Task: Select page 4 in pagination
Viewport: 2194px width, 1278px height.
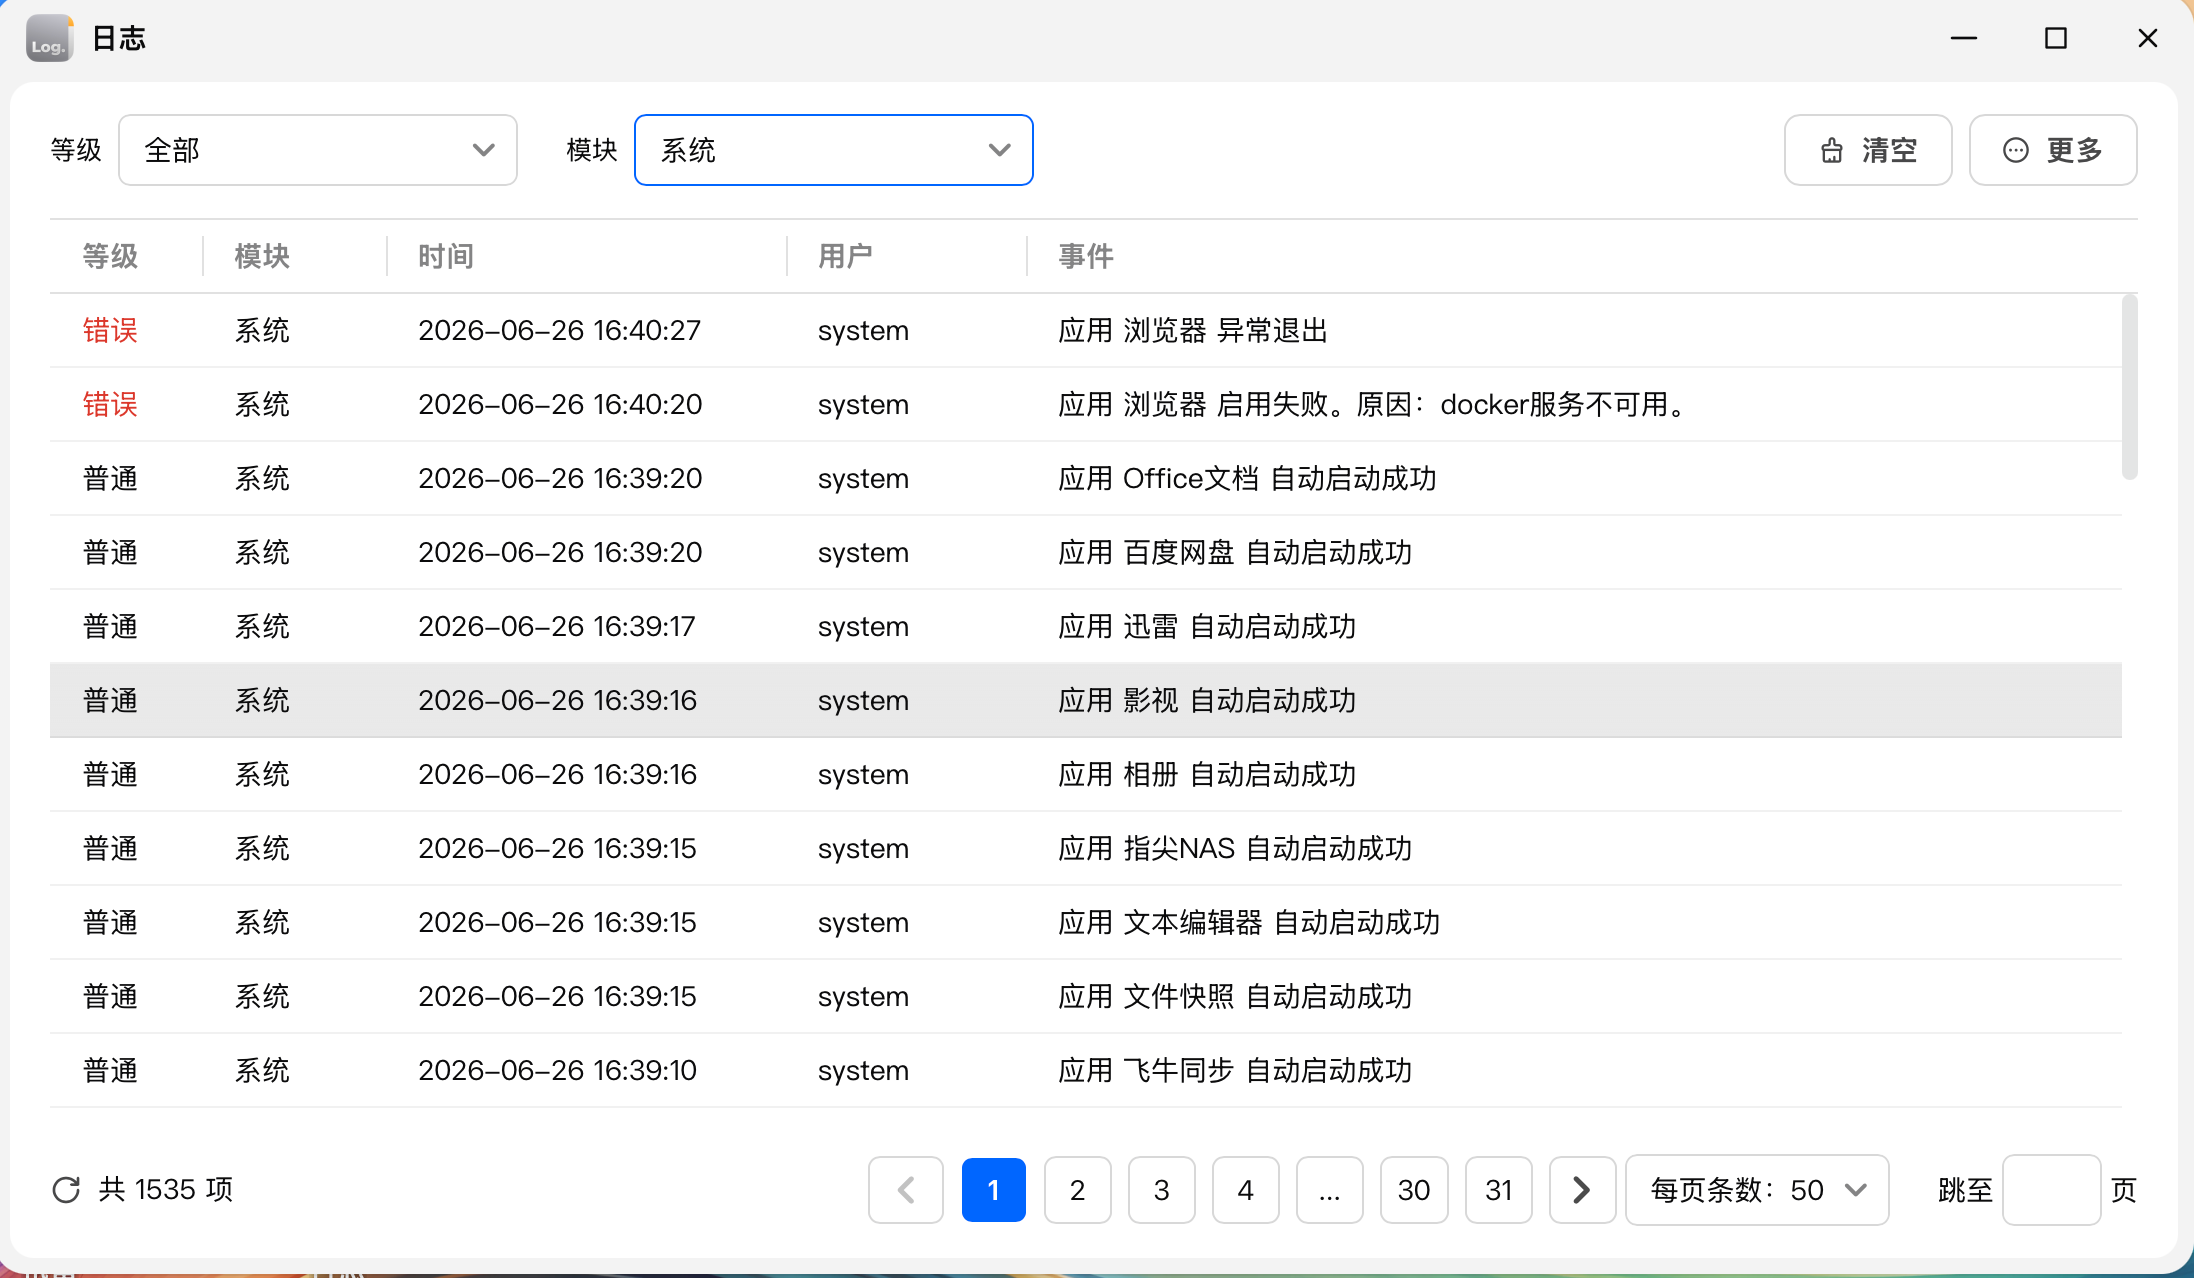Action: pyautogui.click(x=1246, y=1190)
